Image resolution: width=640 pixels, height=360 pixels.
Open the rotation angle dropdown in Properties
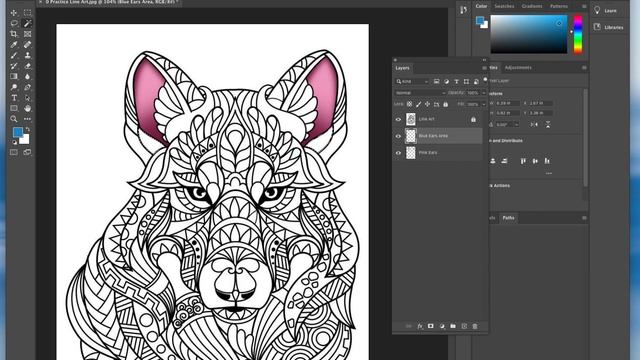(516, 124)
